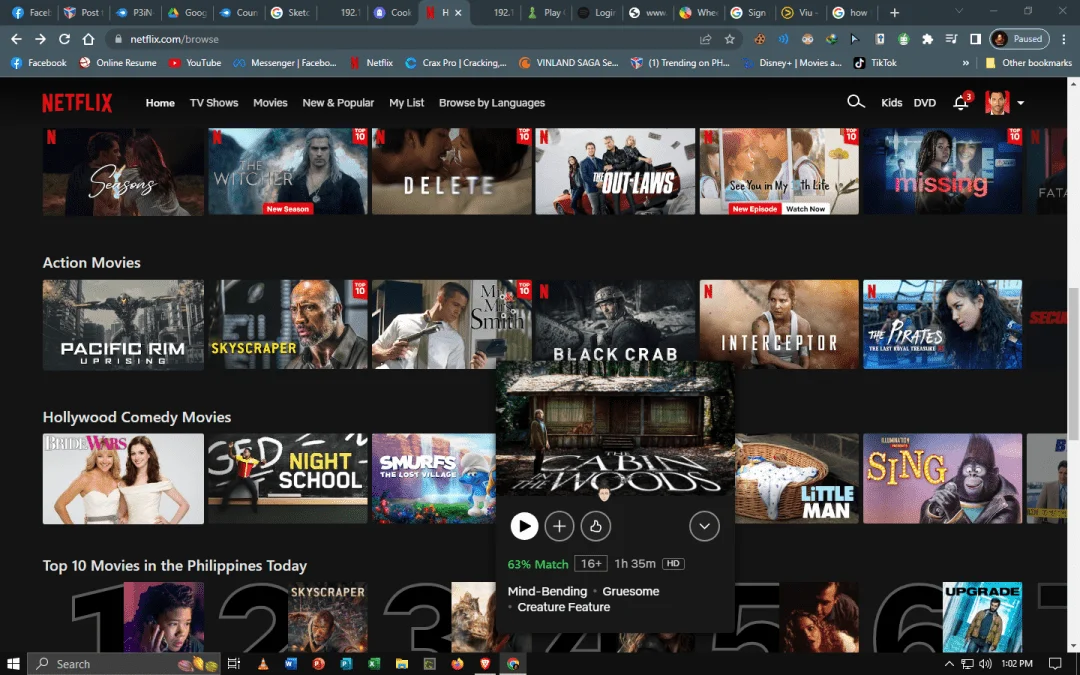Viewport: 1080px width, 675px height.
Task: Open the Skyscraper thumbnail in Action Movies
Action: tap(288, 324)
